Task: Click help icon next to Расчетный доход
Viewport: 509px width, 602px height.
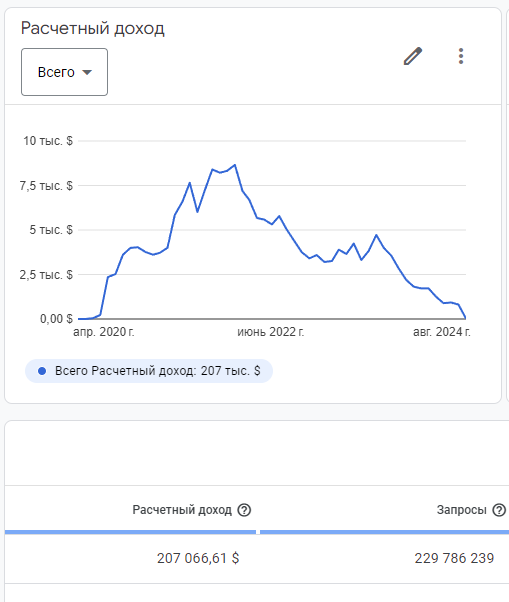Action: click(244, 510)
